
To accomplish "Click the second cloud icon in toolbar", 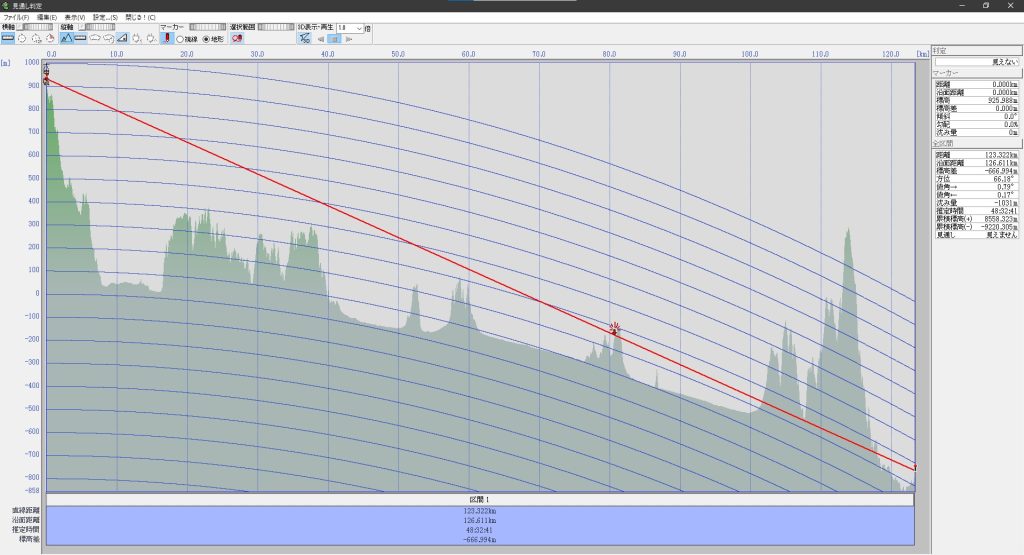I will 108,39.
